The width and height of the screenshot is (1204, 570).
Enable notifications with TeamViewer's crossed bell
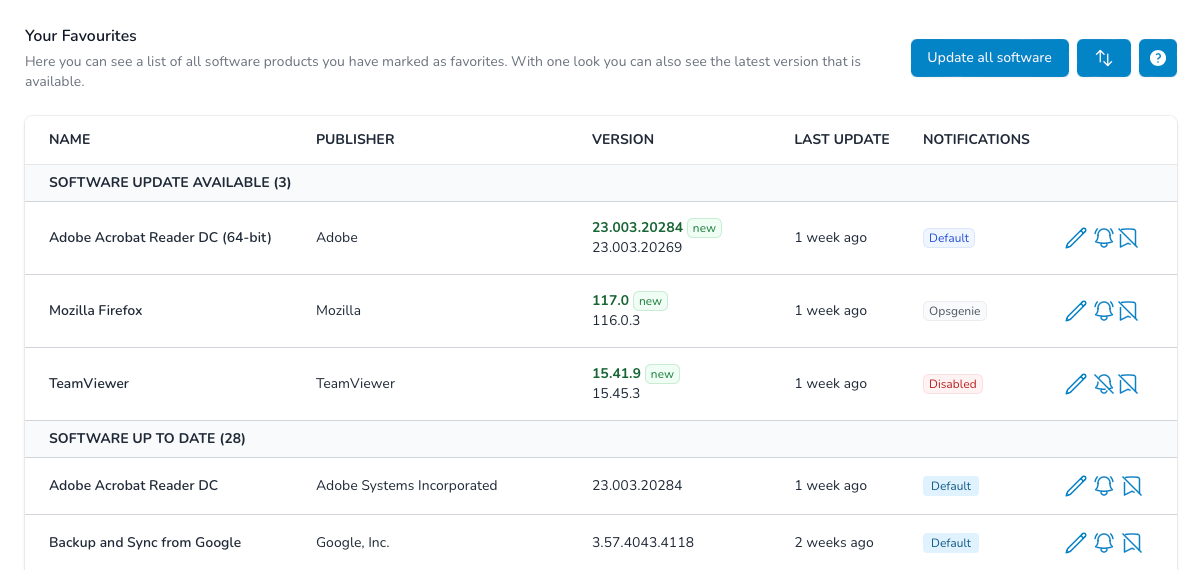[x=1103, y=384]
